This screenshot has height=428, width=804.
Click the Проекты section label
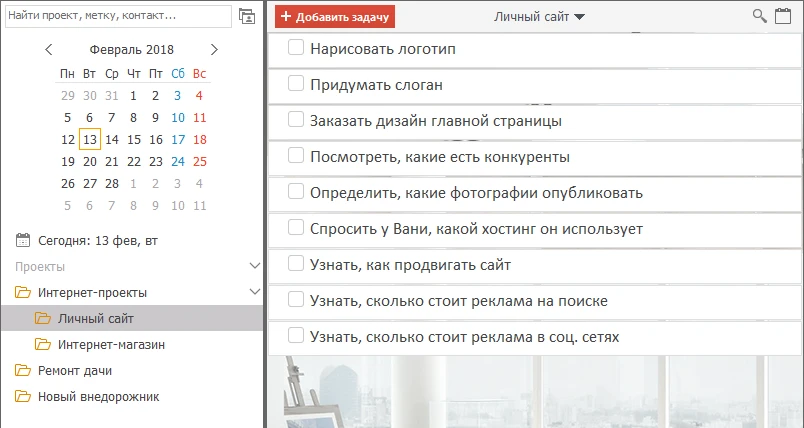coord(40,267)
